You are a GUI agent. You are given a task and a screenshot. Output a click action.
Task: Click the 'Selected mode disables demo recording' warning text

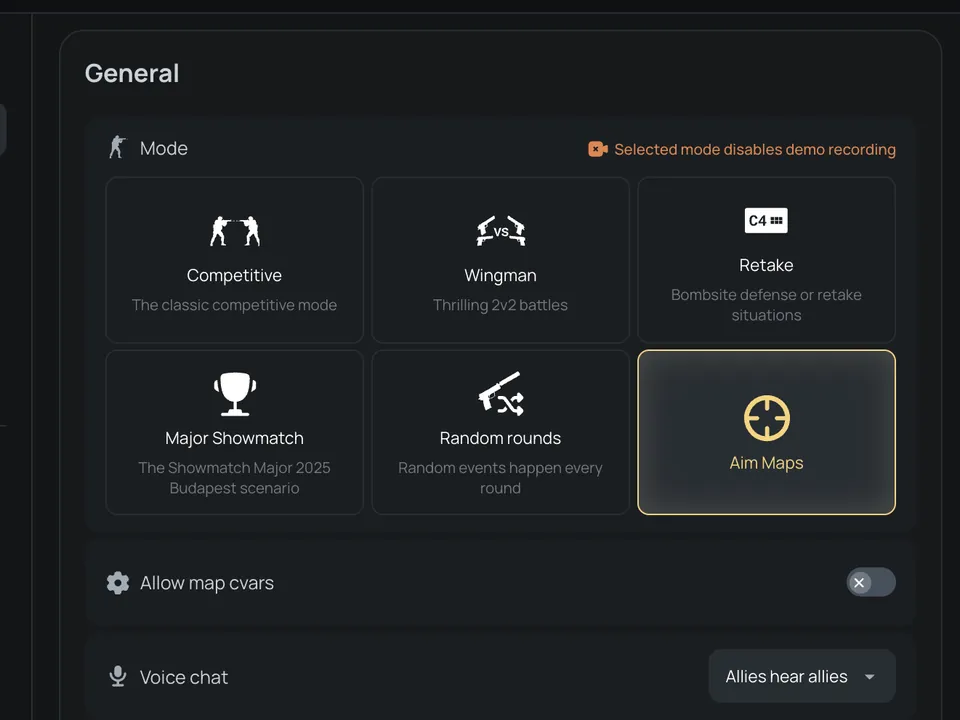[755, 149]
